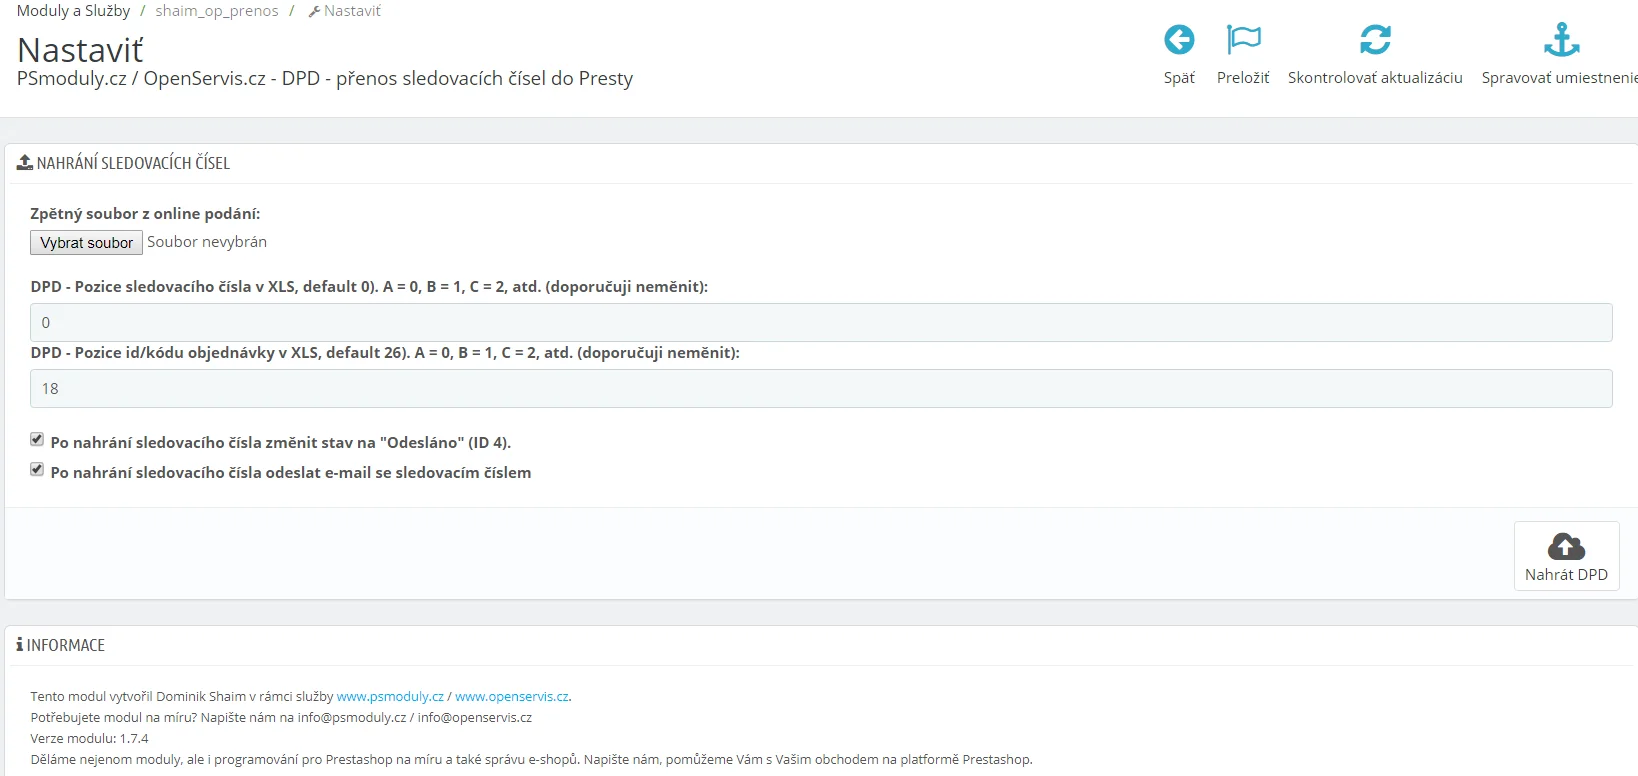Click the info icon beside Informace heading
This screenshot has width=1638, height=776.
(19, 645)
